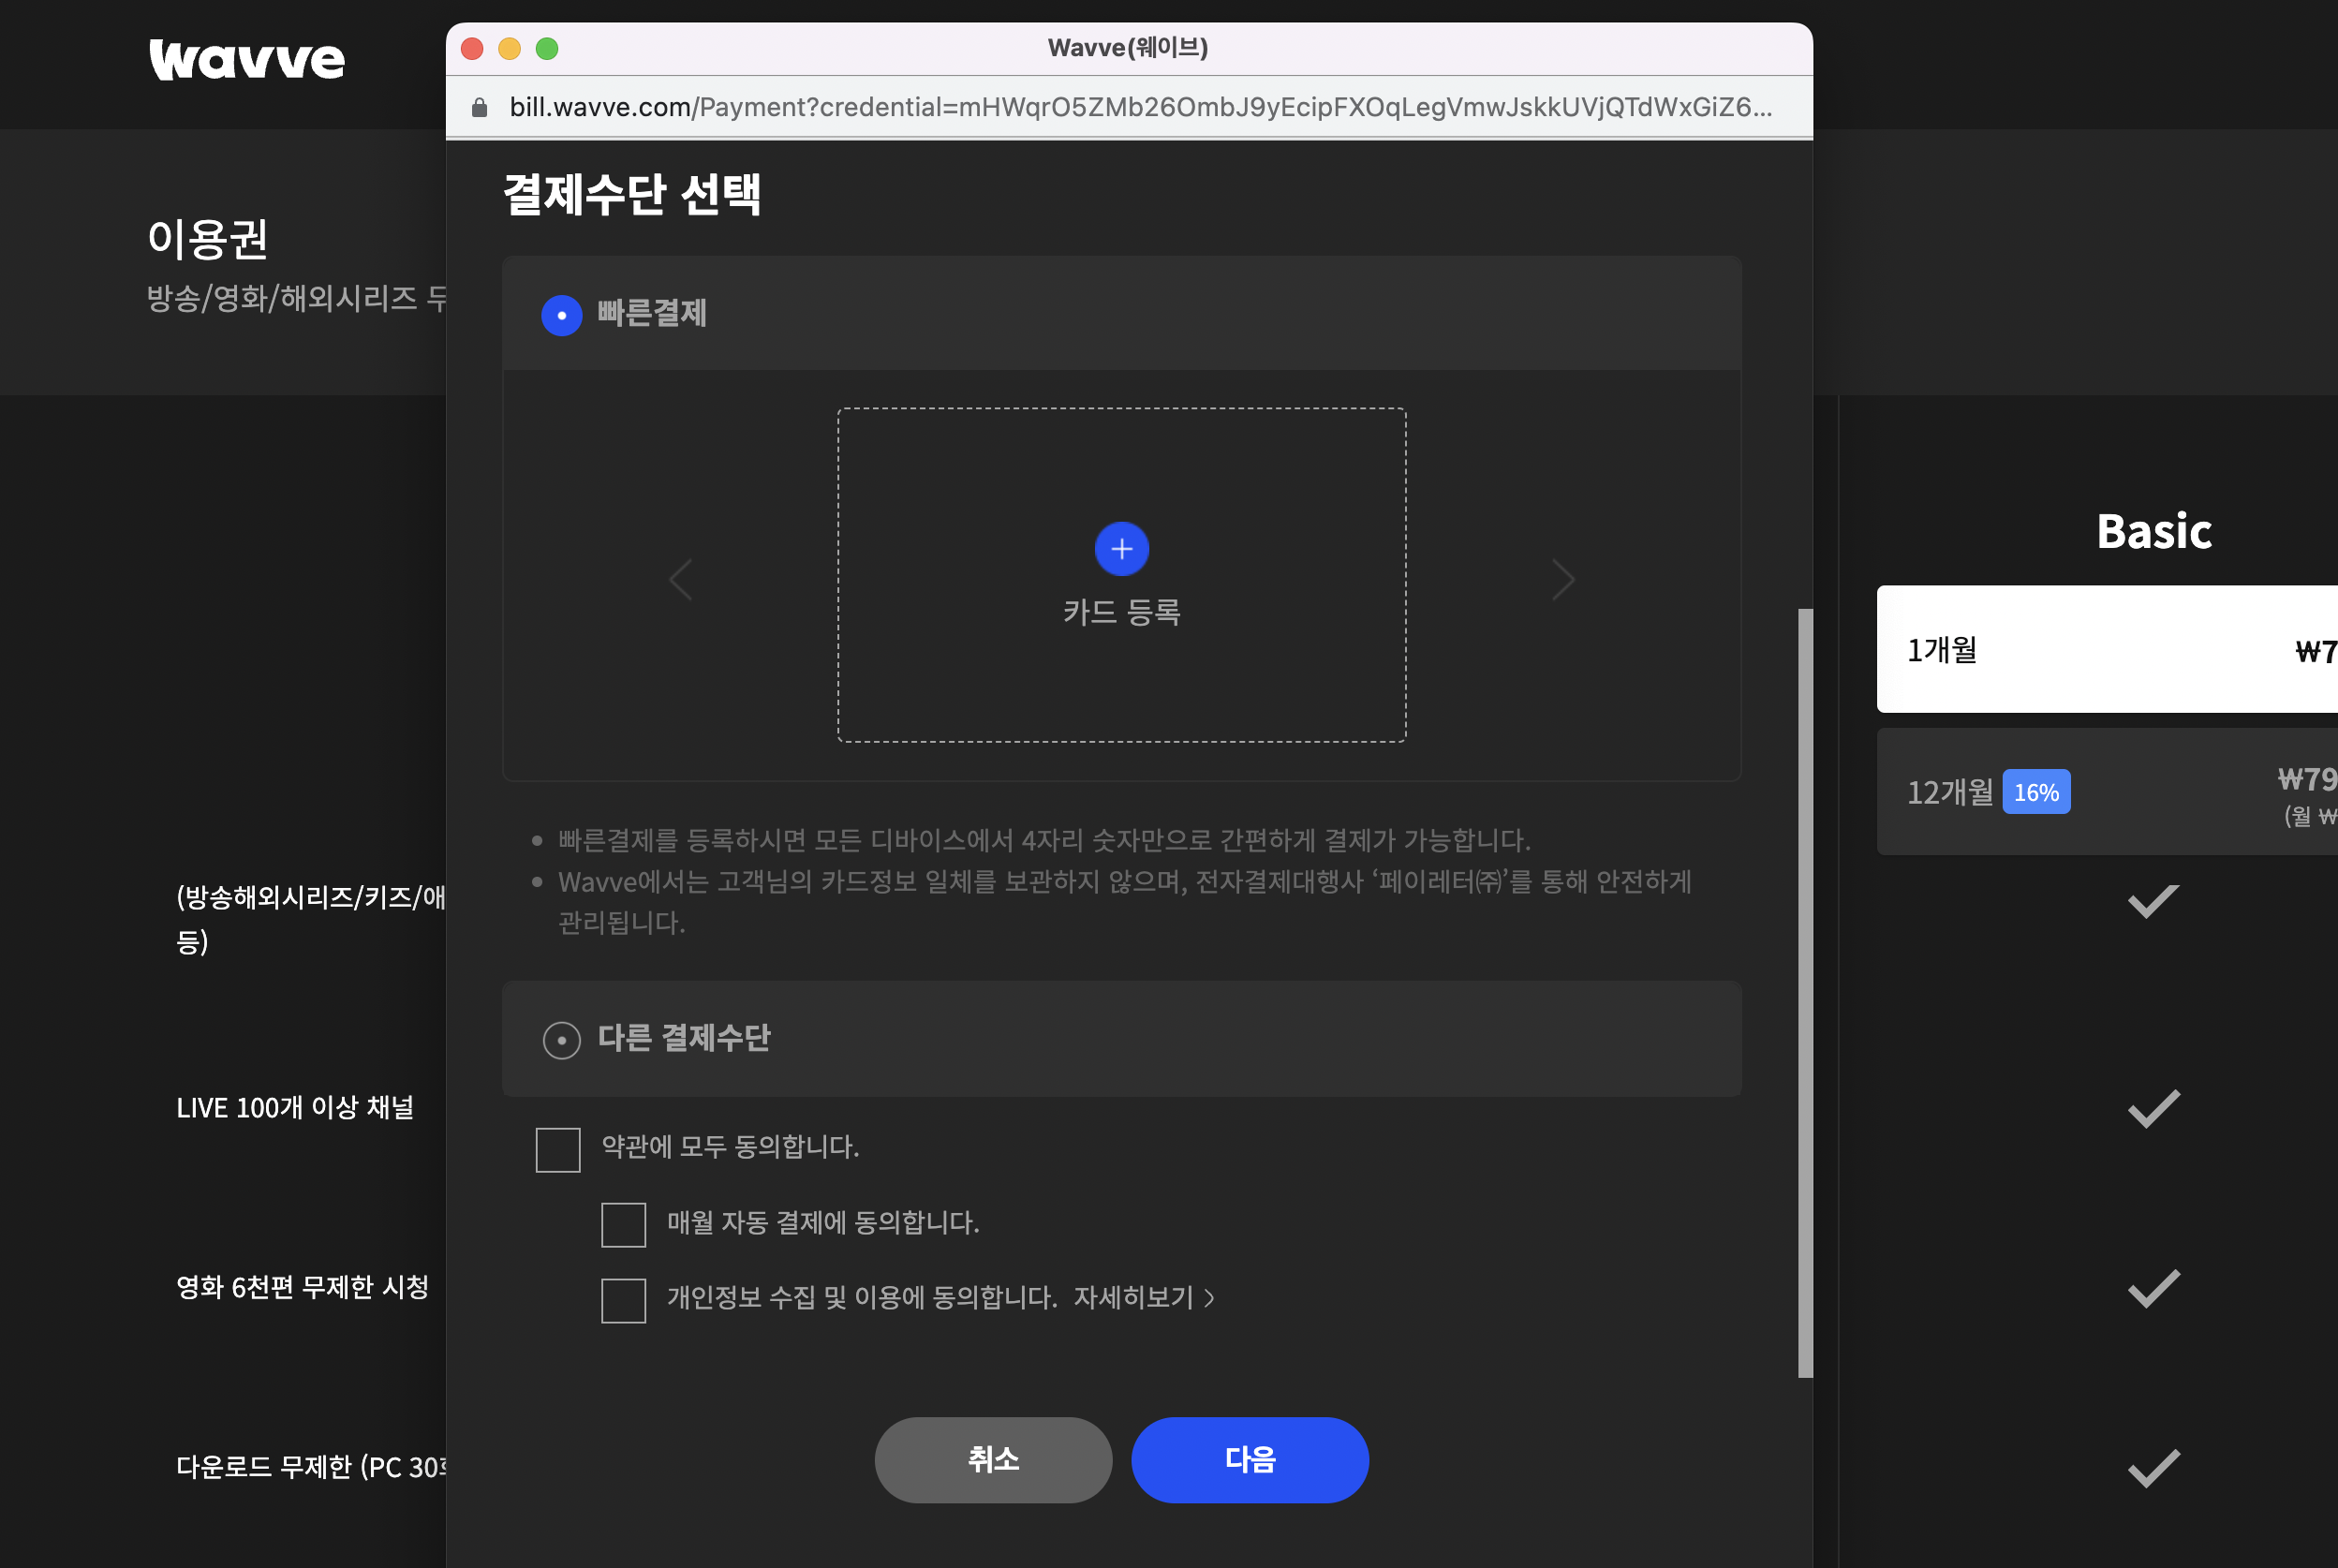Screen dimensions: 2338x1568
Task: Enable 매월 자동 결제에 동의합니다
Action: tap(624, 1224)
